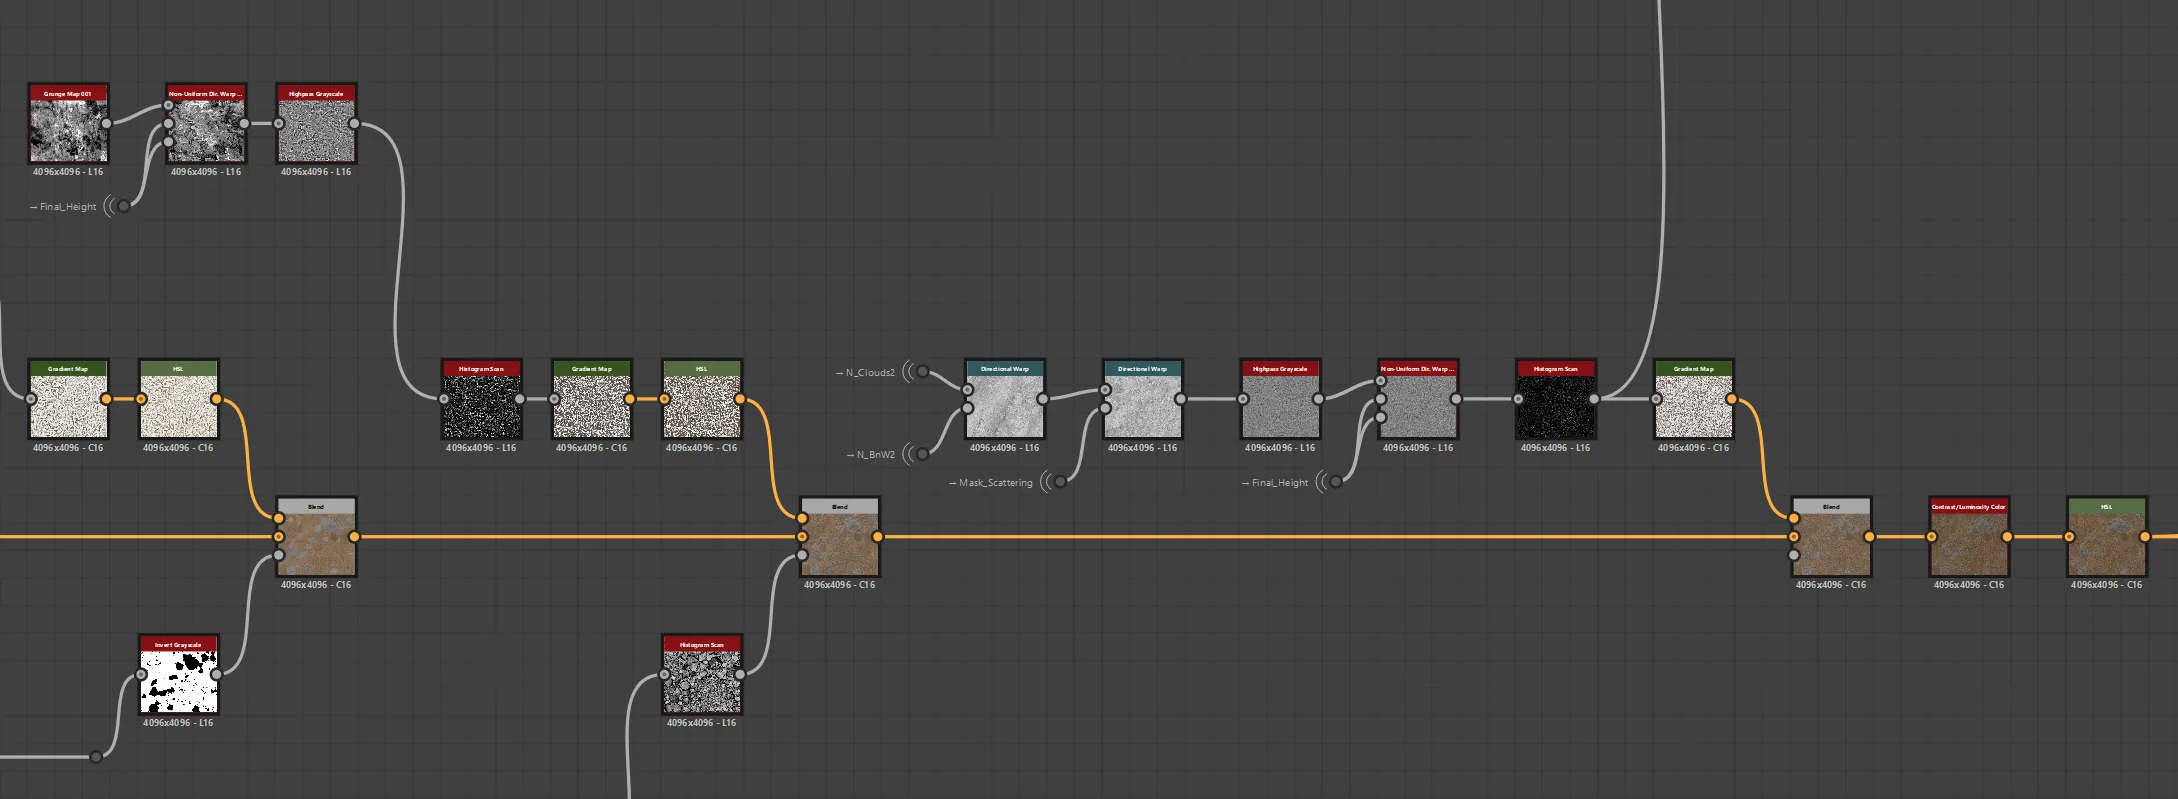
Task: Click the Final_Height label near Mask_Scattering
Action: [1280, 483]
